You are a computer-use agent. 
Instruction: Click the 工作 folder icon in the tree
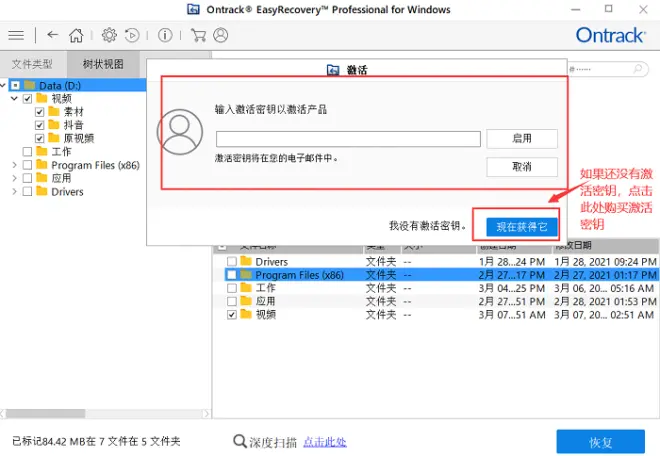[42, 151]
